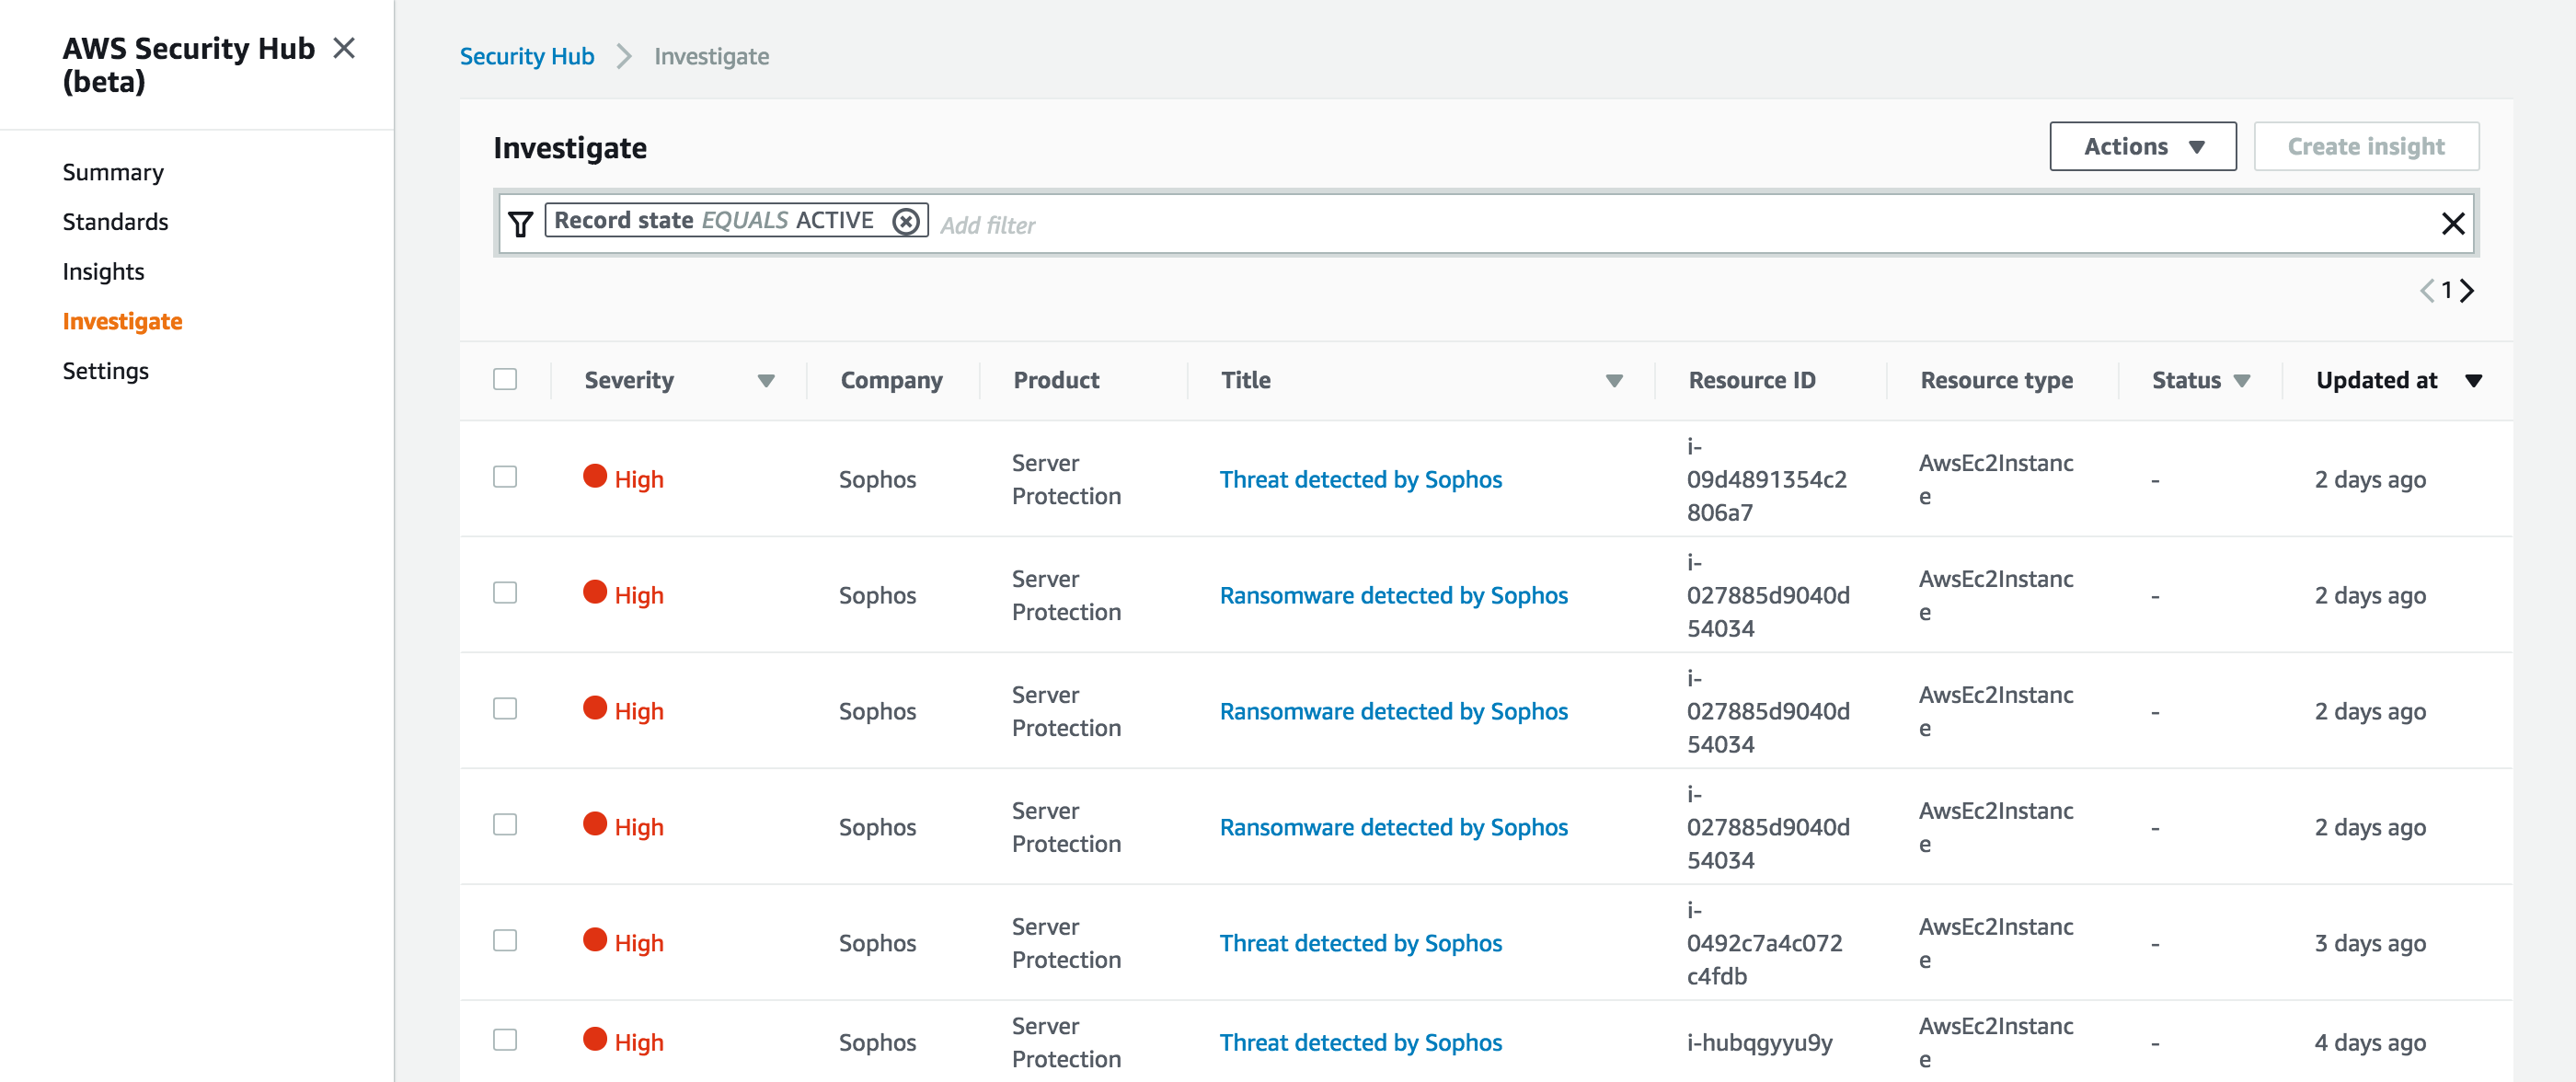This screenshot has width=2576, height=1082.
Task: Check the first Ransomware detected row checkbox
Action: click(505, 593)
